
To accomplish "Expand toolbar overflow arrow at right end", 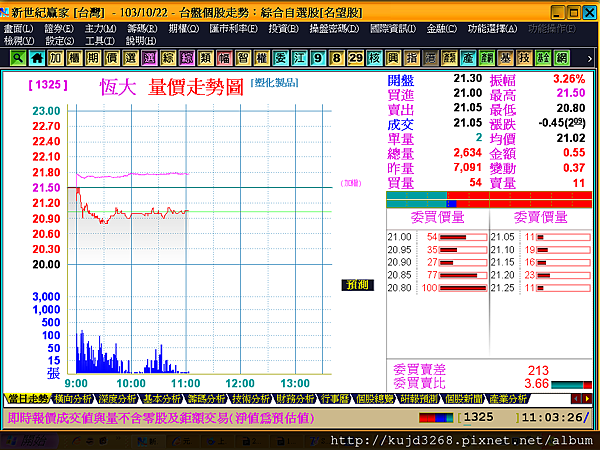I will click(589, 59).
